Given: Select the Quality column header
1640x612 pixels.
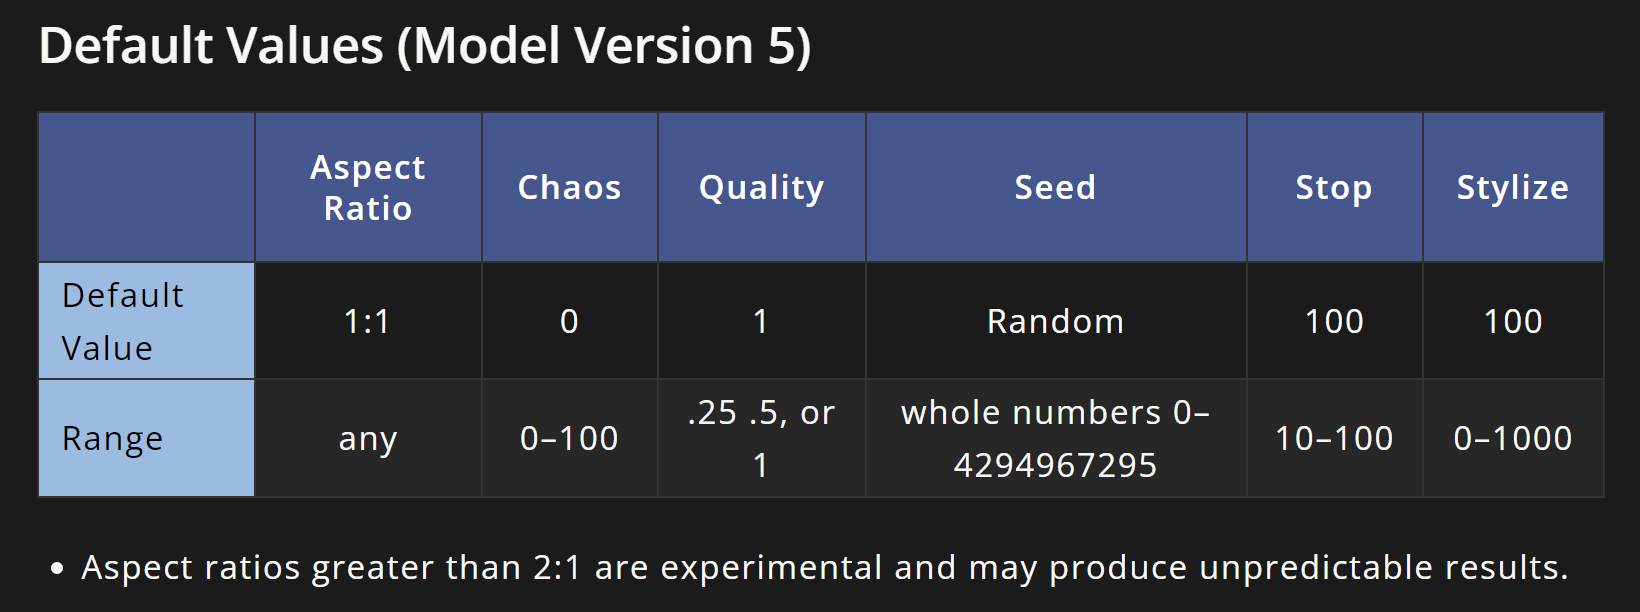Looking at the screenshot, I should coord(761,187).
